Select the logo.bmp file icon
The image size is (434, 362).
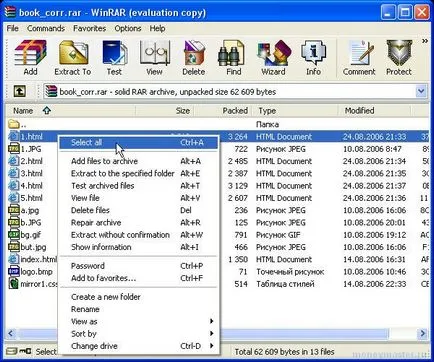point(13,272)
